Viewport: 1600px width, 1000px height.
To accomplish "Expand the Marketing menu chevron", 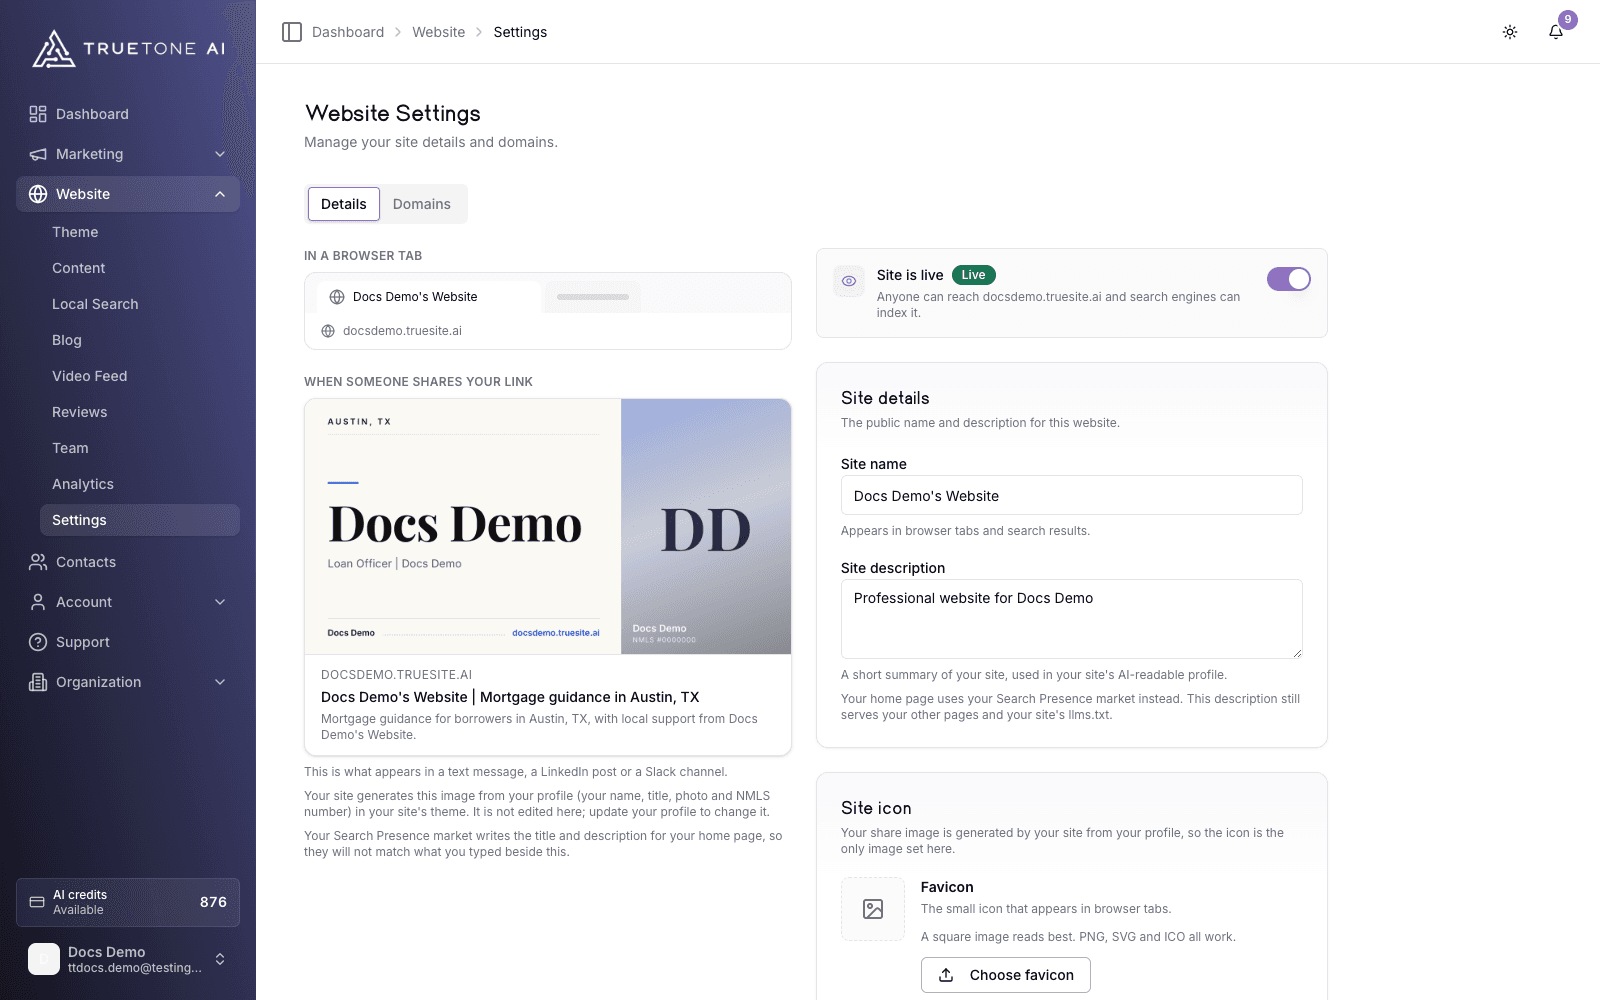I will click(x=220, y=154).
